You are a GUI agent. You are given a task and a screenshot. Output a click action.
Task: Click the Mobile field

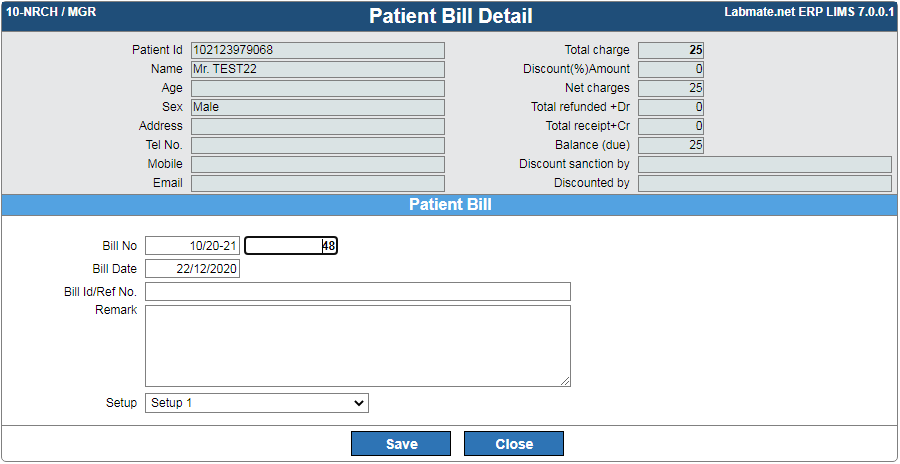[x=317, y=164]
